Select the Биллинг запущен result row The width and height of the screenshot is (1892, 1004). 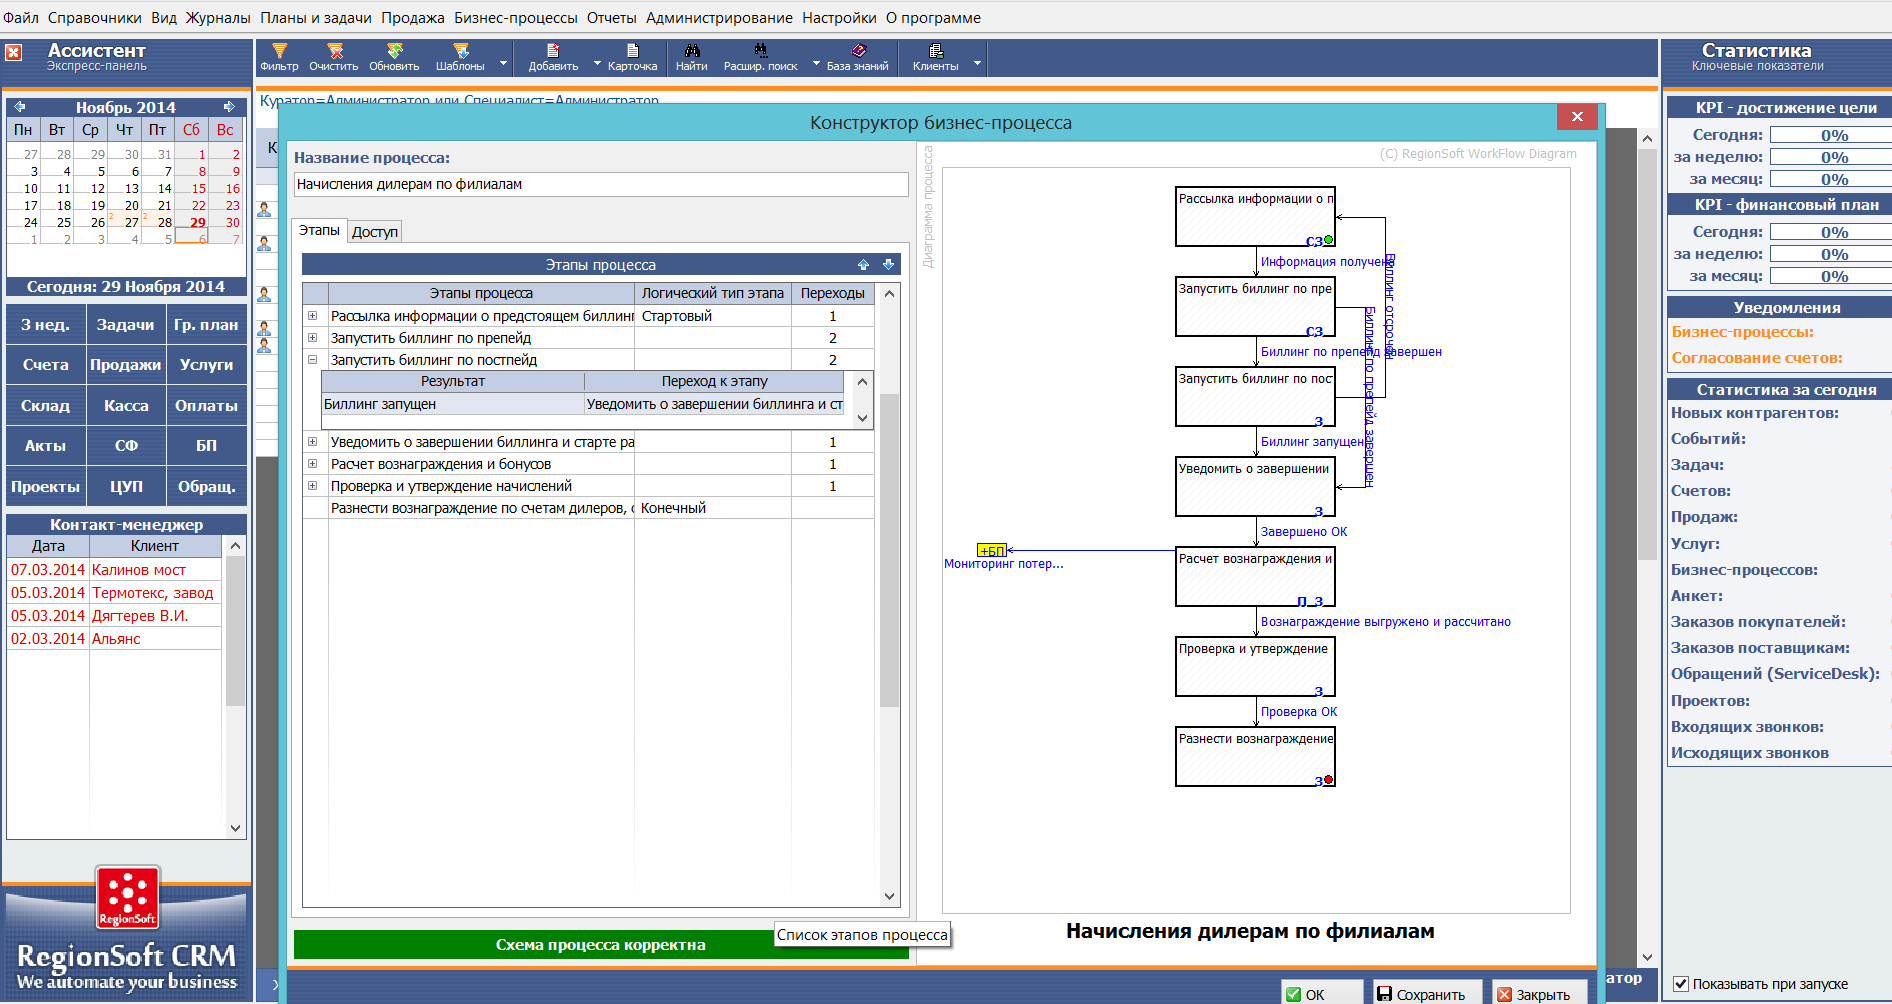583,404
